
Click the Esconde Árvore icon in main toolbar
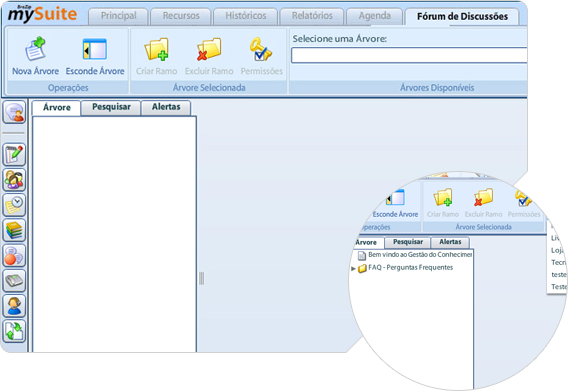(95, 49)
